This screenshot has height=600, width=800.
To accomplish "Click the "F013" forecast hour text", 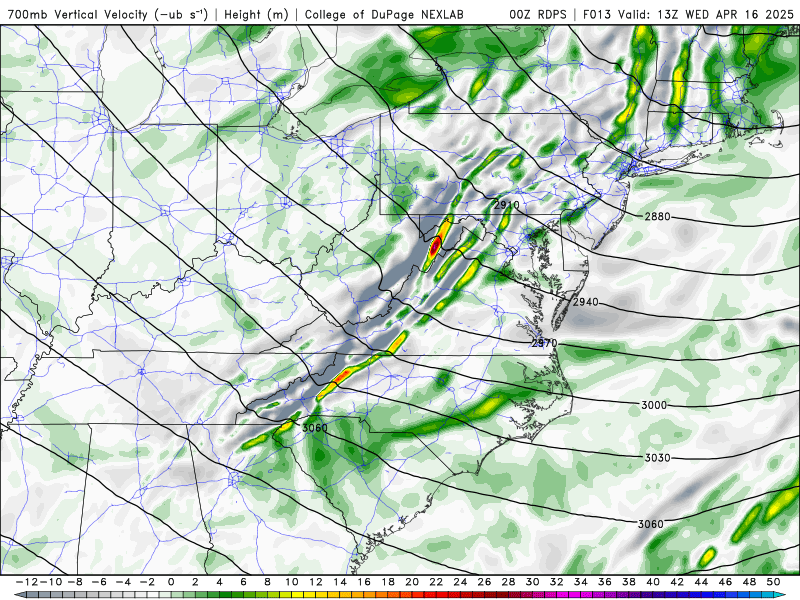I will click(597, 15).
